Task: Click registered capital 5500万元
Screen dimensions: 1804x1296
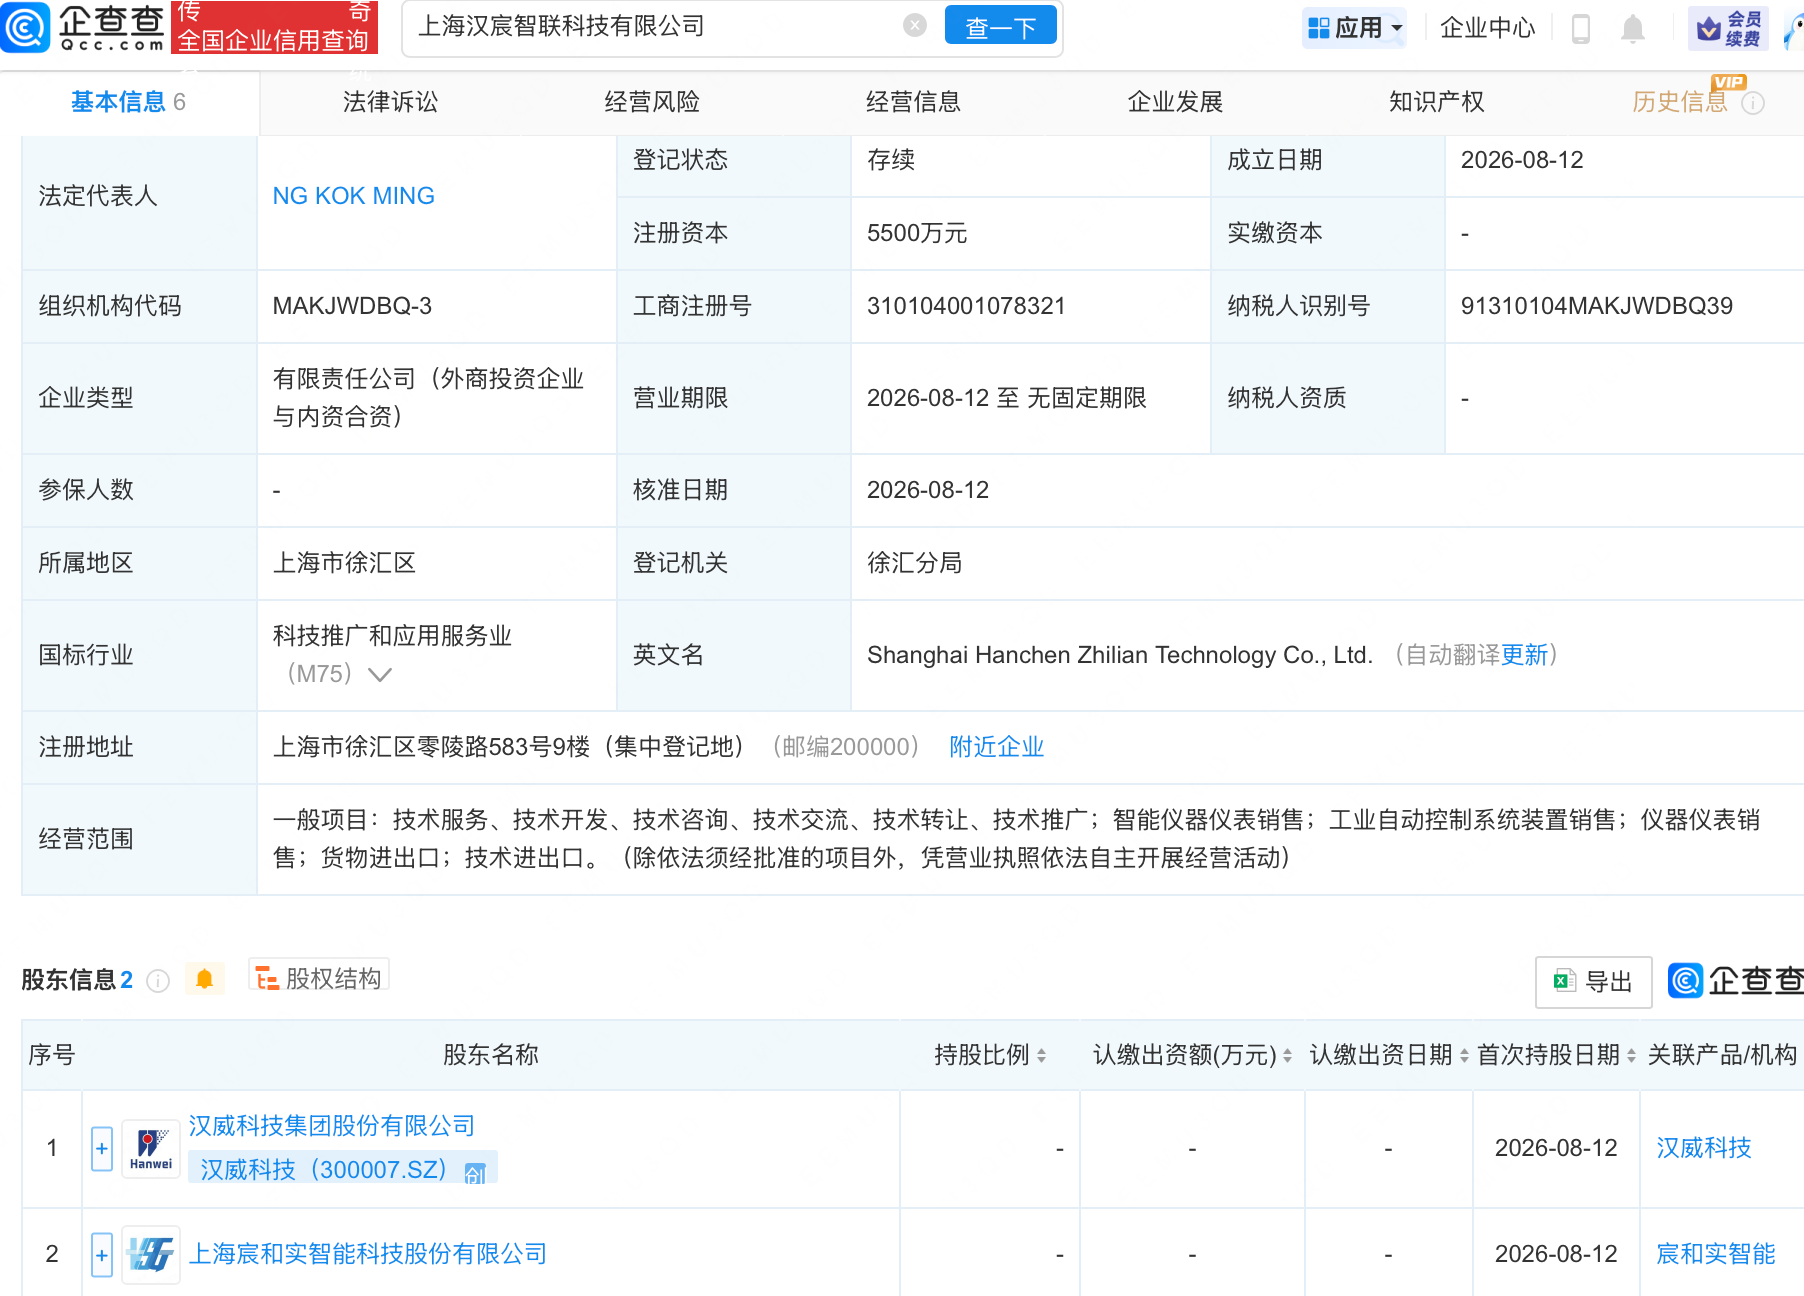Action: coord(917,233)
